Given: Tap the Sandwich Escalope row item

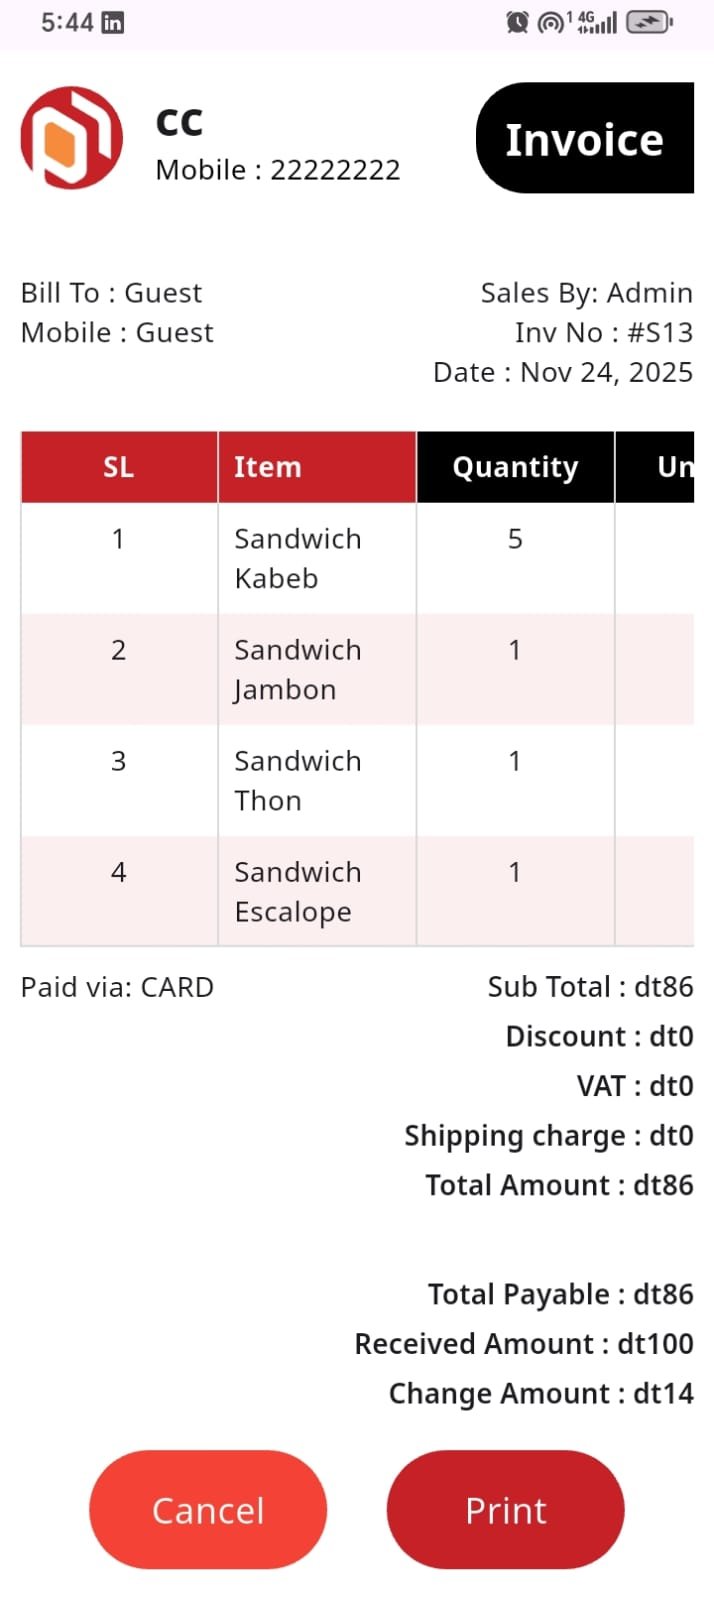Looking at the screenshot, I should [x=297, y=891].
